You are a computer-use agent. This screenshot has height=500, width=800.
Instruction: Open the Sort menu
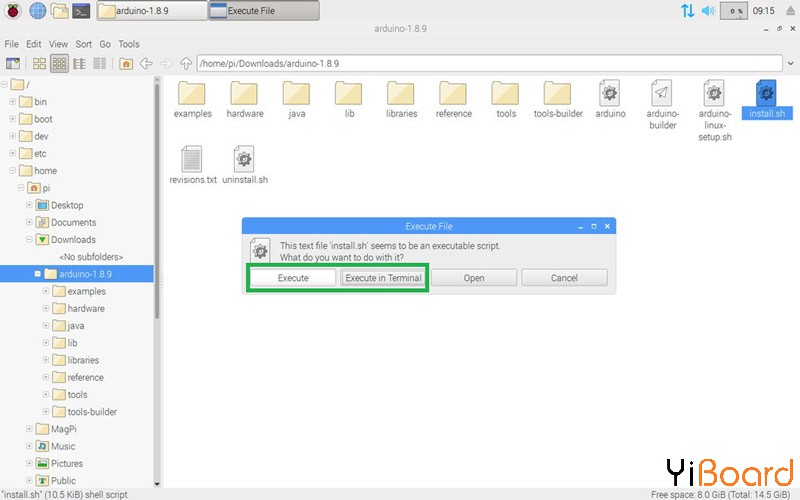84,44
